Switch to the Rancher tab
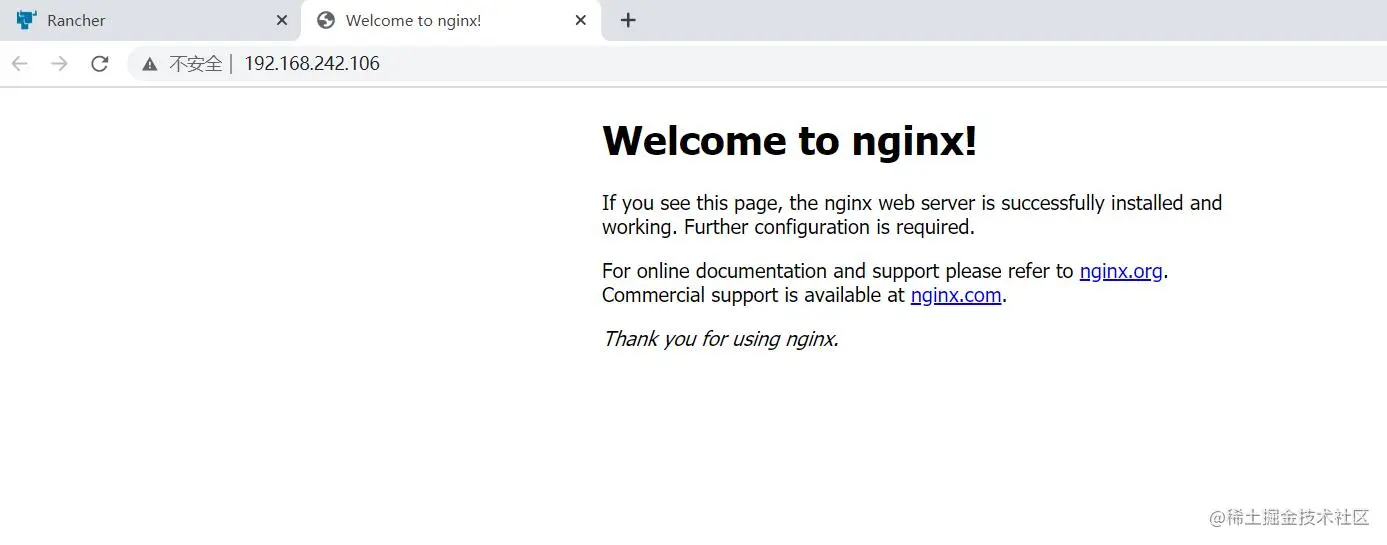This screenshot has width=1387, height=545. point(150,20)
